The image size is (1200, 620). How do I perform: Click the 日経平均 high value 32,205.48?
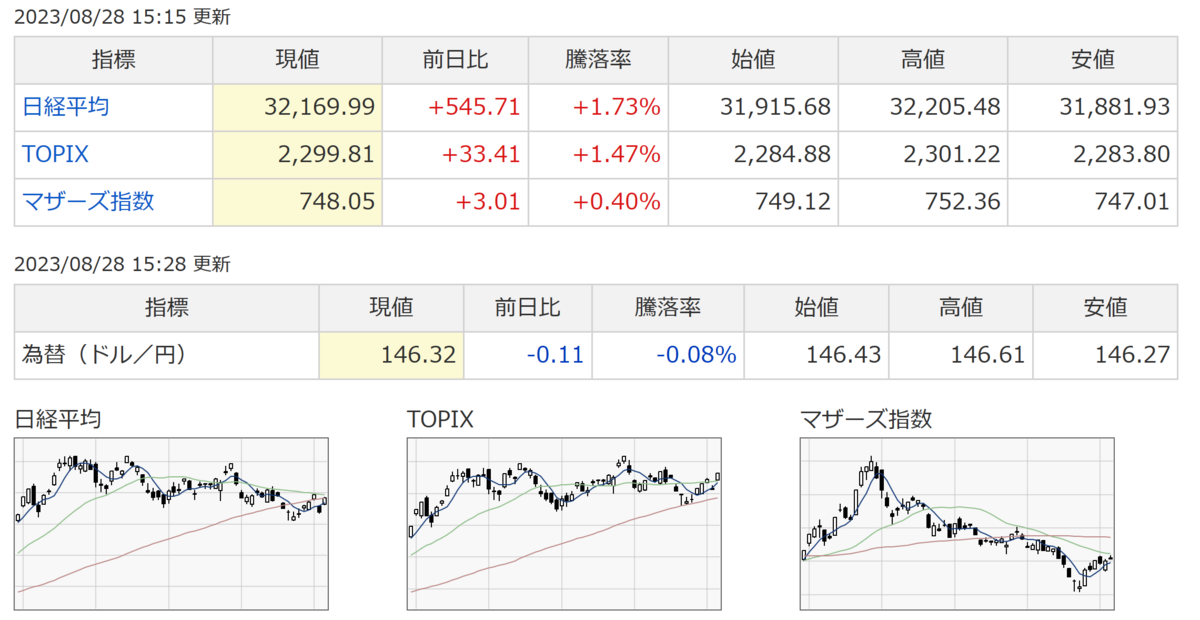(x=940, y=107)
